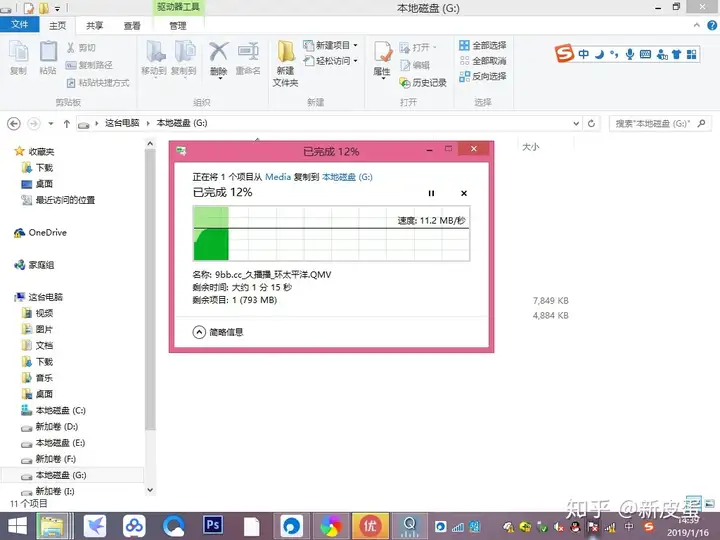This screenshot has height=540, width=720.
Task: Open the File tab
Action: pos(19,25)
